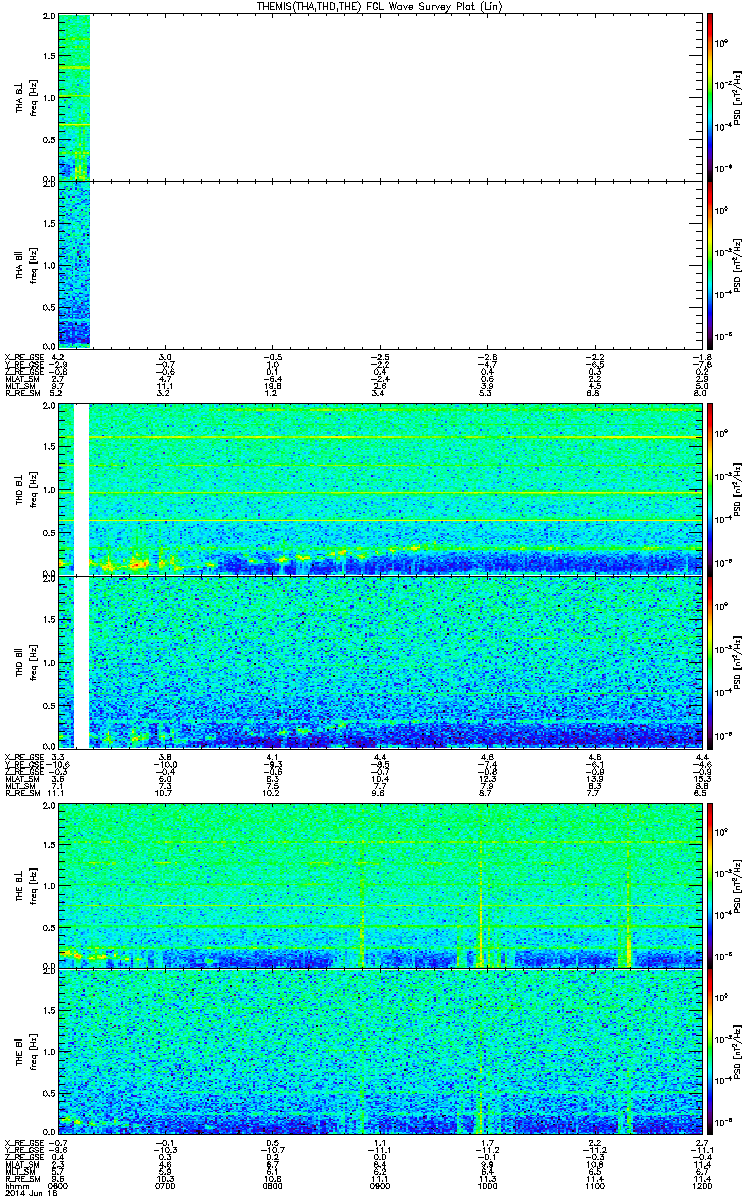The image size is (750, 1200).
Task: Click the PSD color bar beside THE B∥
Action: pos(710,1050)
